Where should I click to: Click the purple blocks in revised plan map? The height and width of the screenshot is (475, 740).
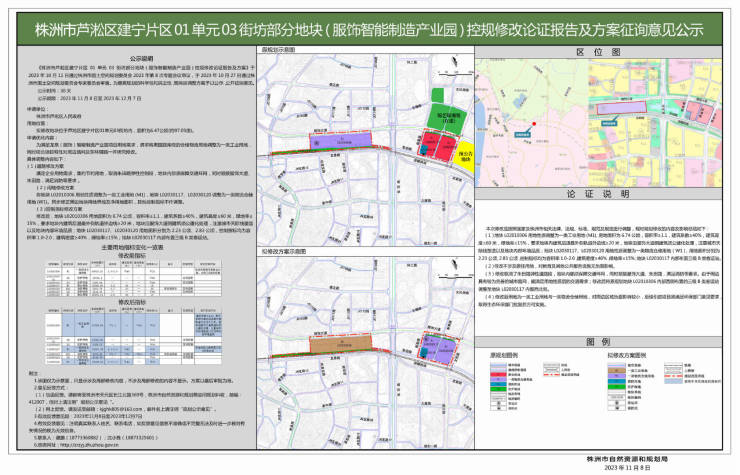pyautogui.click(x=440, y=349)
